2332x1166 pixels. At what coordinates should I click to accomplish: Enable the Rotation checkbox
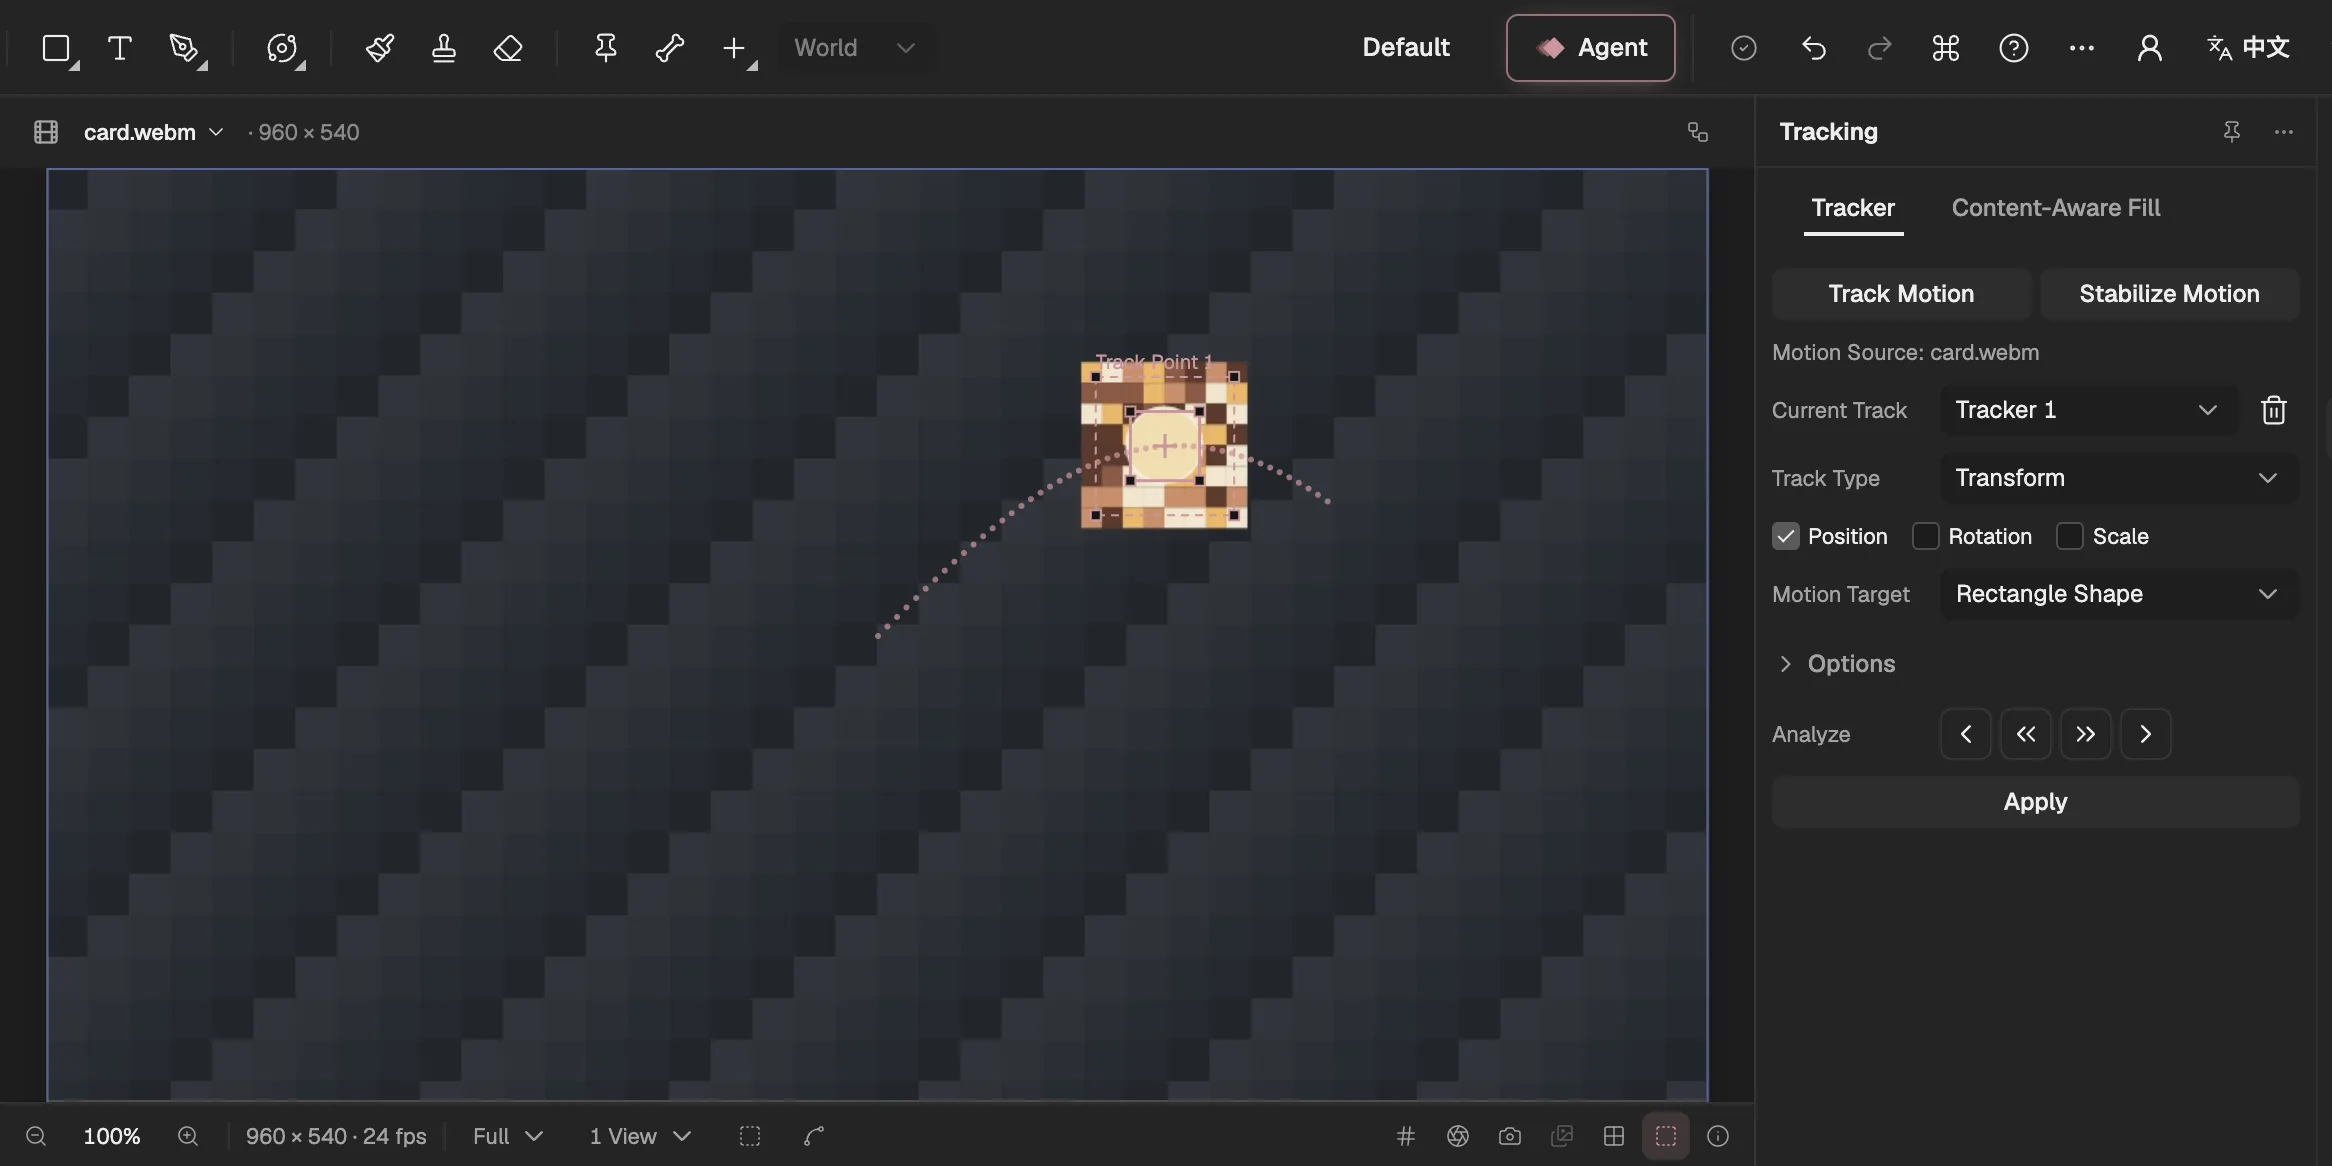click(1926, 536)
